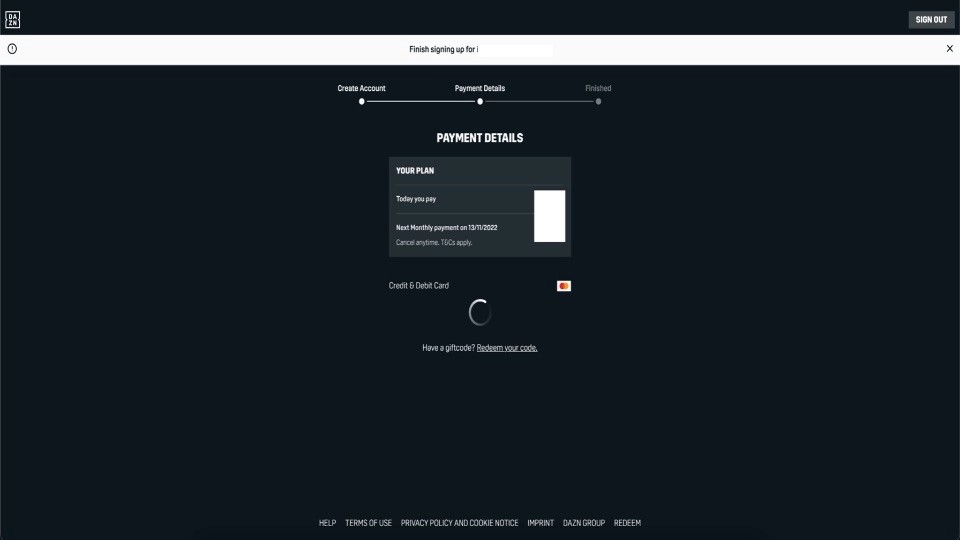Click the Finished step label
Screen dimensions: 960x540
pos(598,88)
